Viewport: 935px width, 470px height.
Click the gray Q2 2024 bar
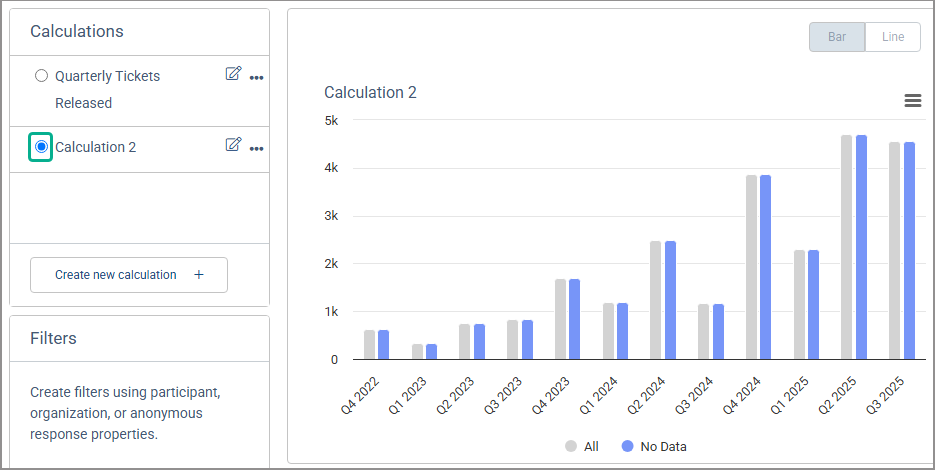coord(655,300)
